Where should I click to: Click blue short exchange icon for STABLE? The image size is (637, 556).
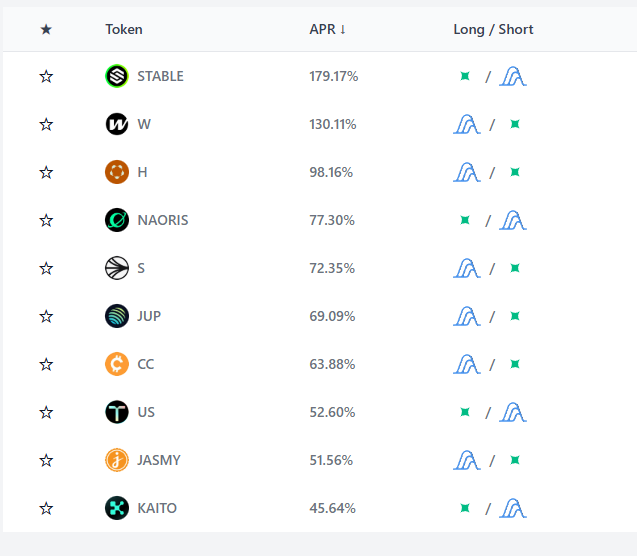tap(513, 76)
